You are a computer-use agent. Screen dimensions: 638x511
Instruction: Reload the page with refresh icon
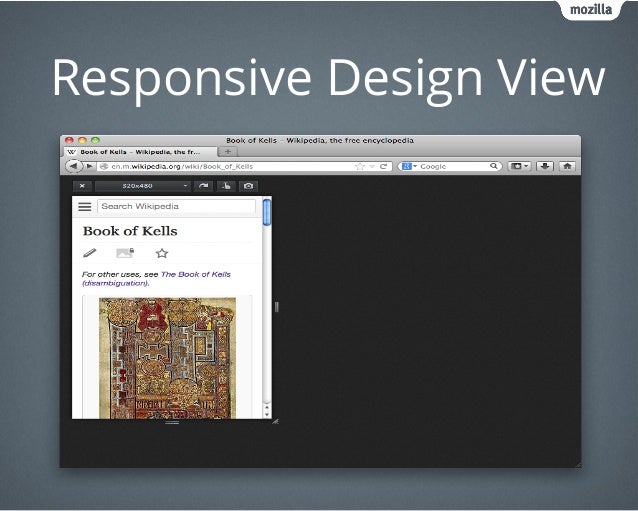click(x=383, y=166)
